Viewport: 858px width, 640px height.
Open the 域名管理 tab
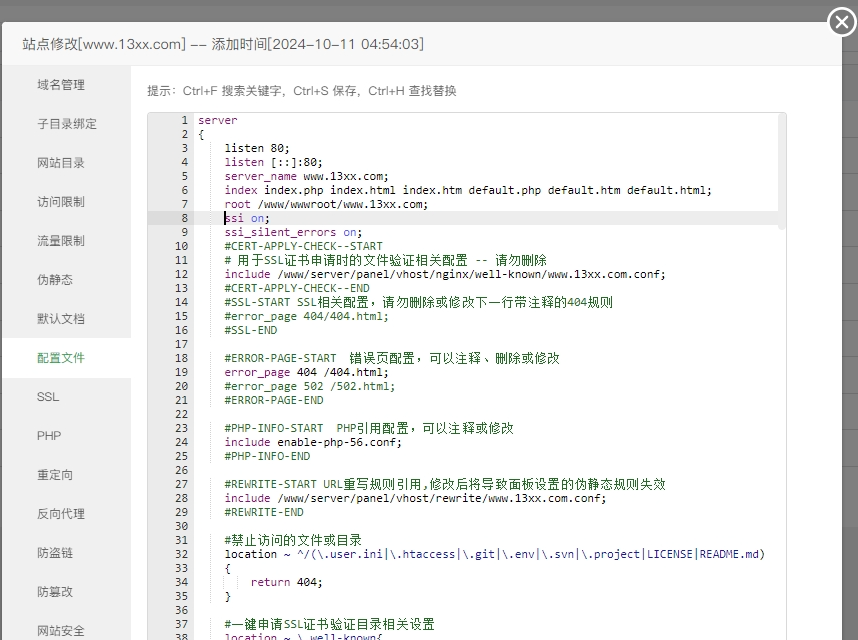tap(61, 85)
